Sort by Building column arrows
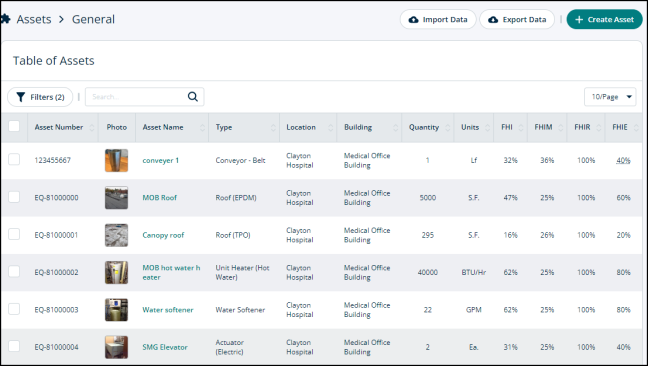648x366 pixels. (395, 128)
